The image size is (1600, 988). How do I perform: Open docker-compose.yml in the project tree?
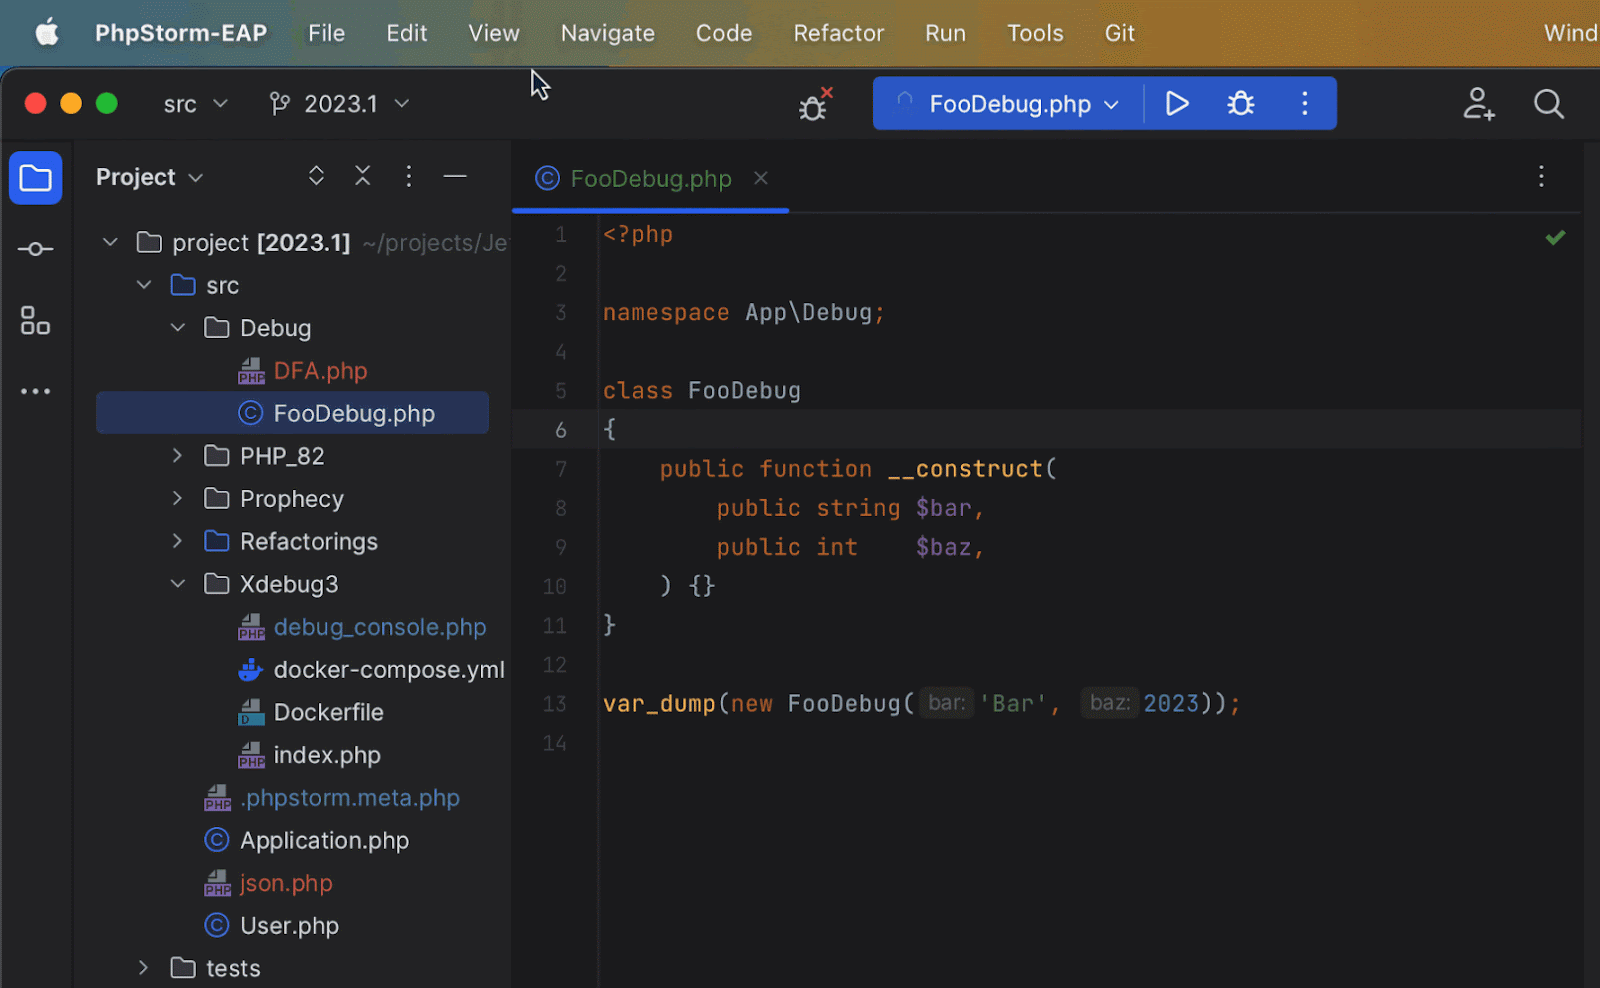tap(388, 670)
